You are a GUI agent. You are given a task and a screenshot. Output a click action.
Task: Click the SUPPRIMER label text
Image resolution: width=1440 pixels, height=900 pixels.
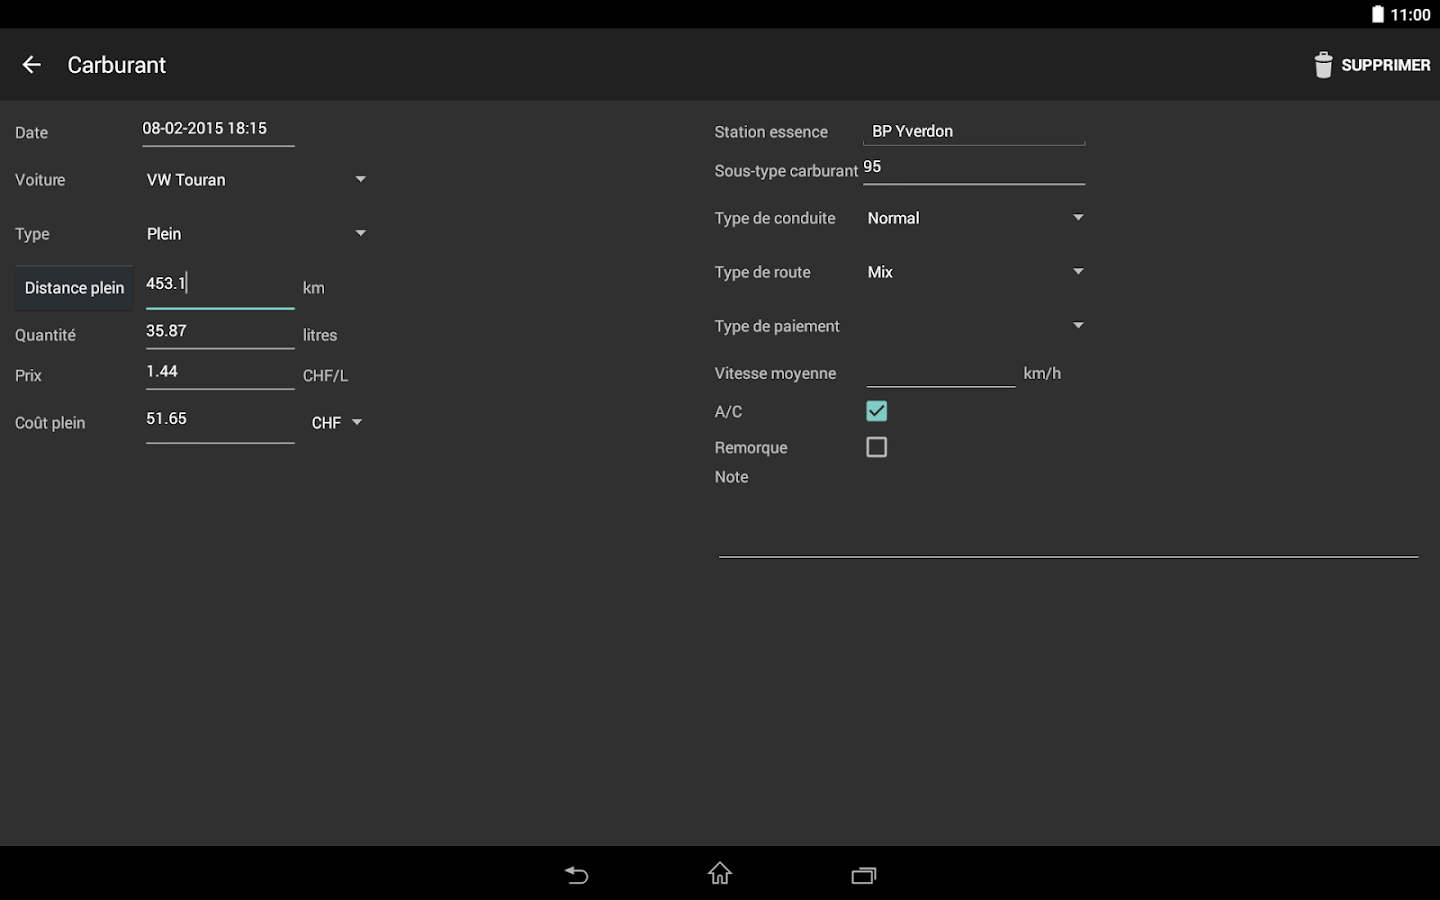pyautogui.click(x=1386, y=65)
